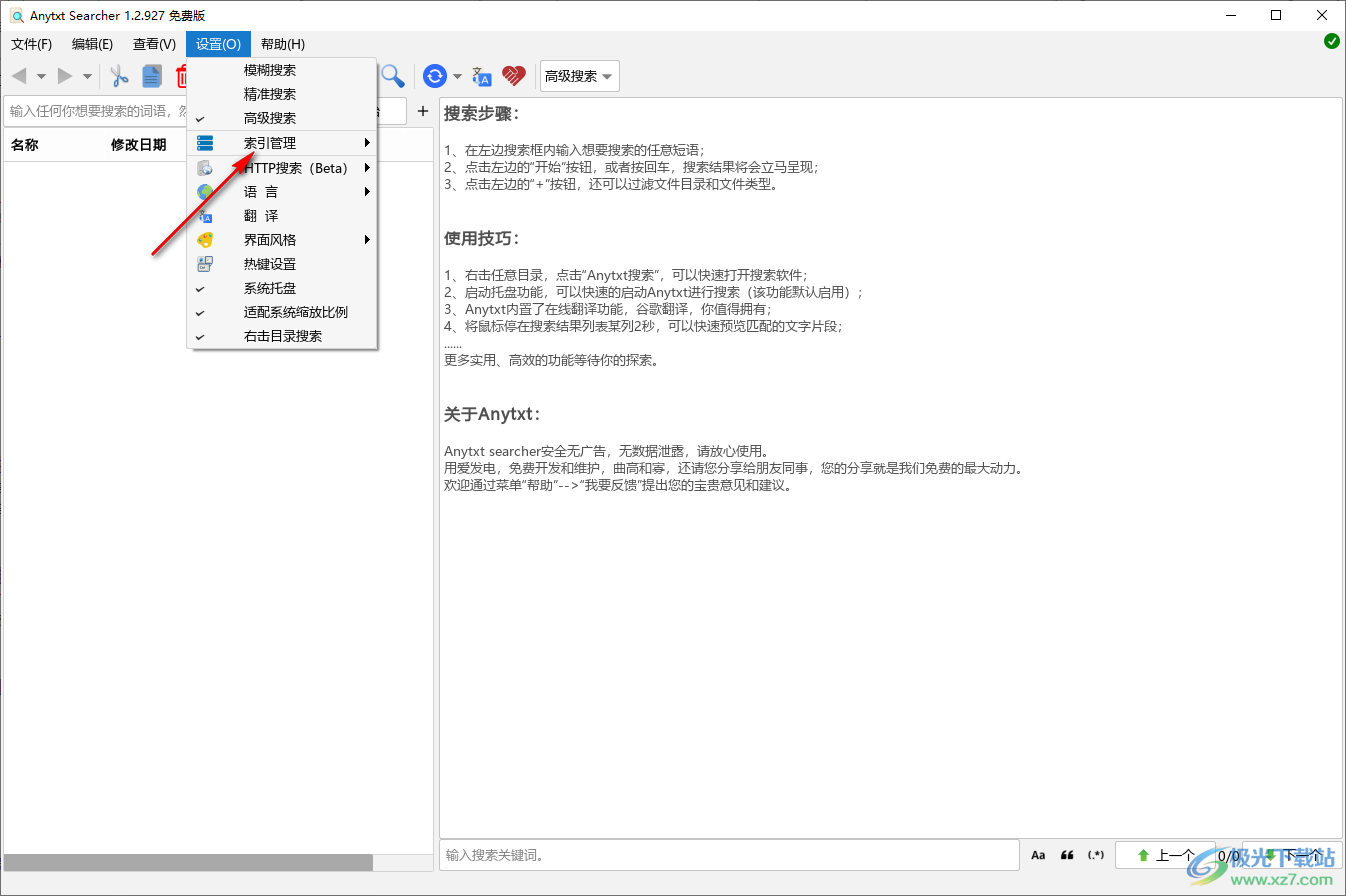The width and height of the screenshot is (1346, 896).
Task: Click the blue document copy icon
Action: [151, 76]
